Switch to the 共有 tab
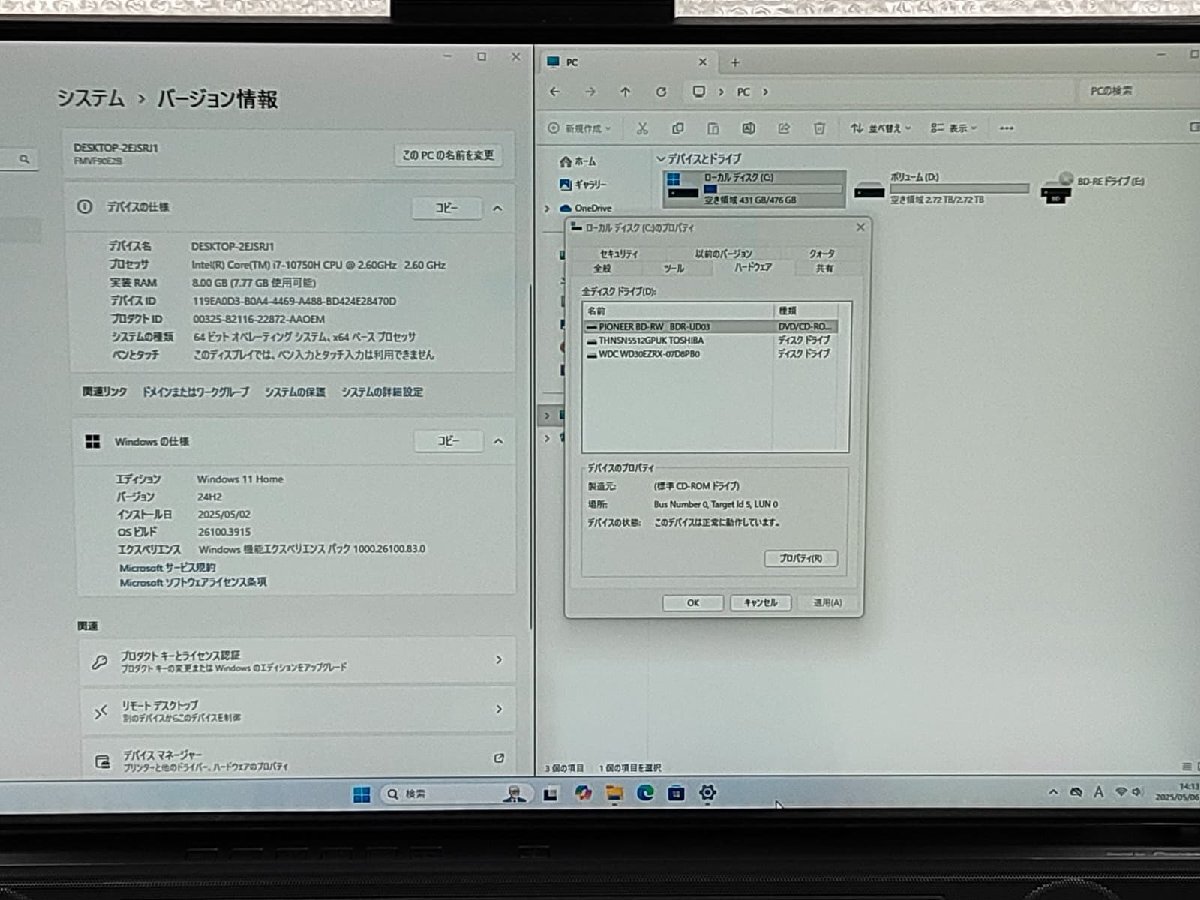 tap(824, 268)
